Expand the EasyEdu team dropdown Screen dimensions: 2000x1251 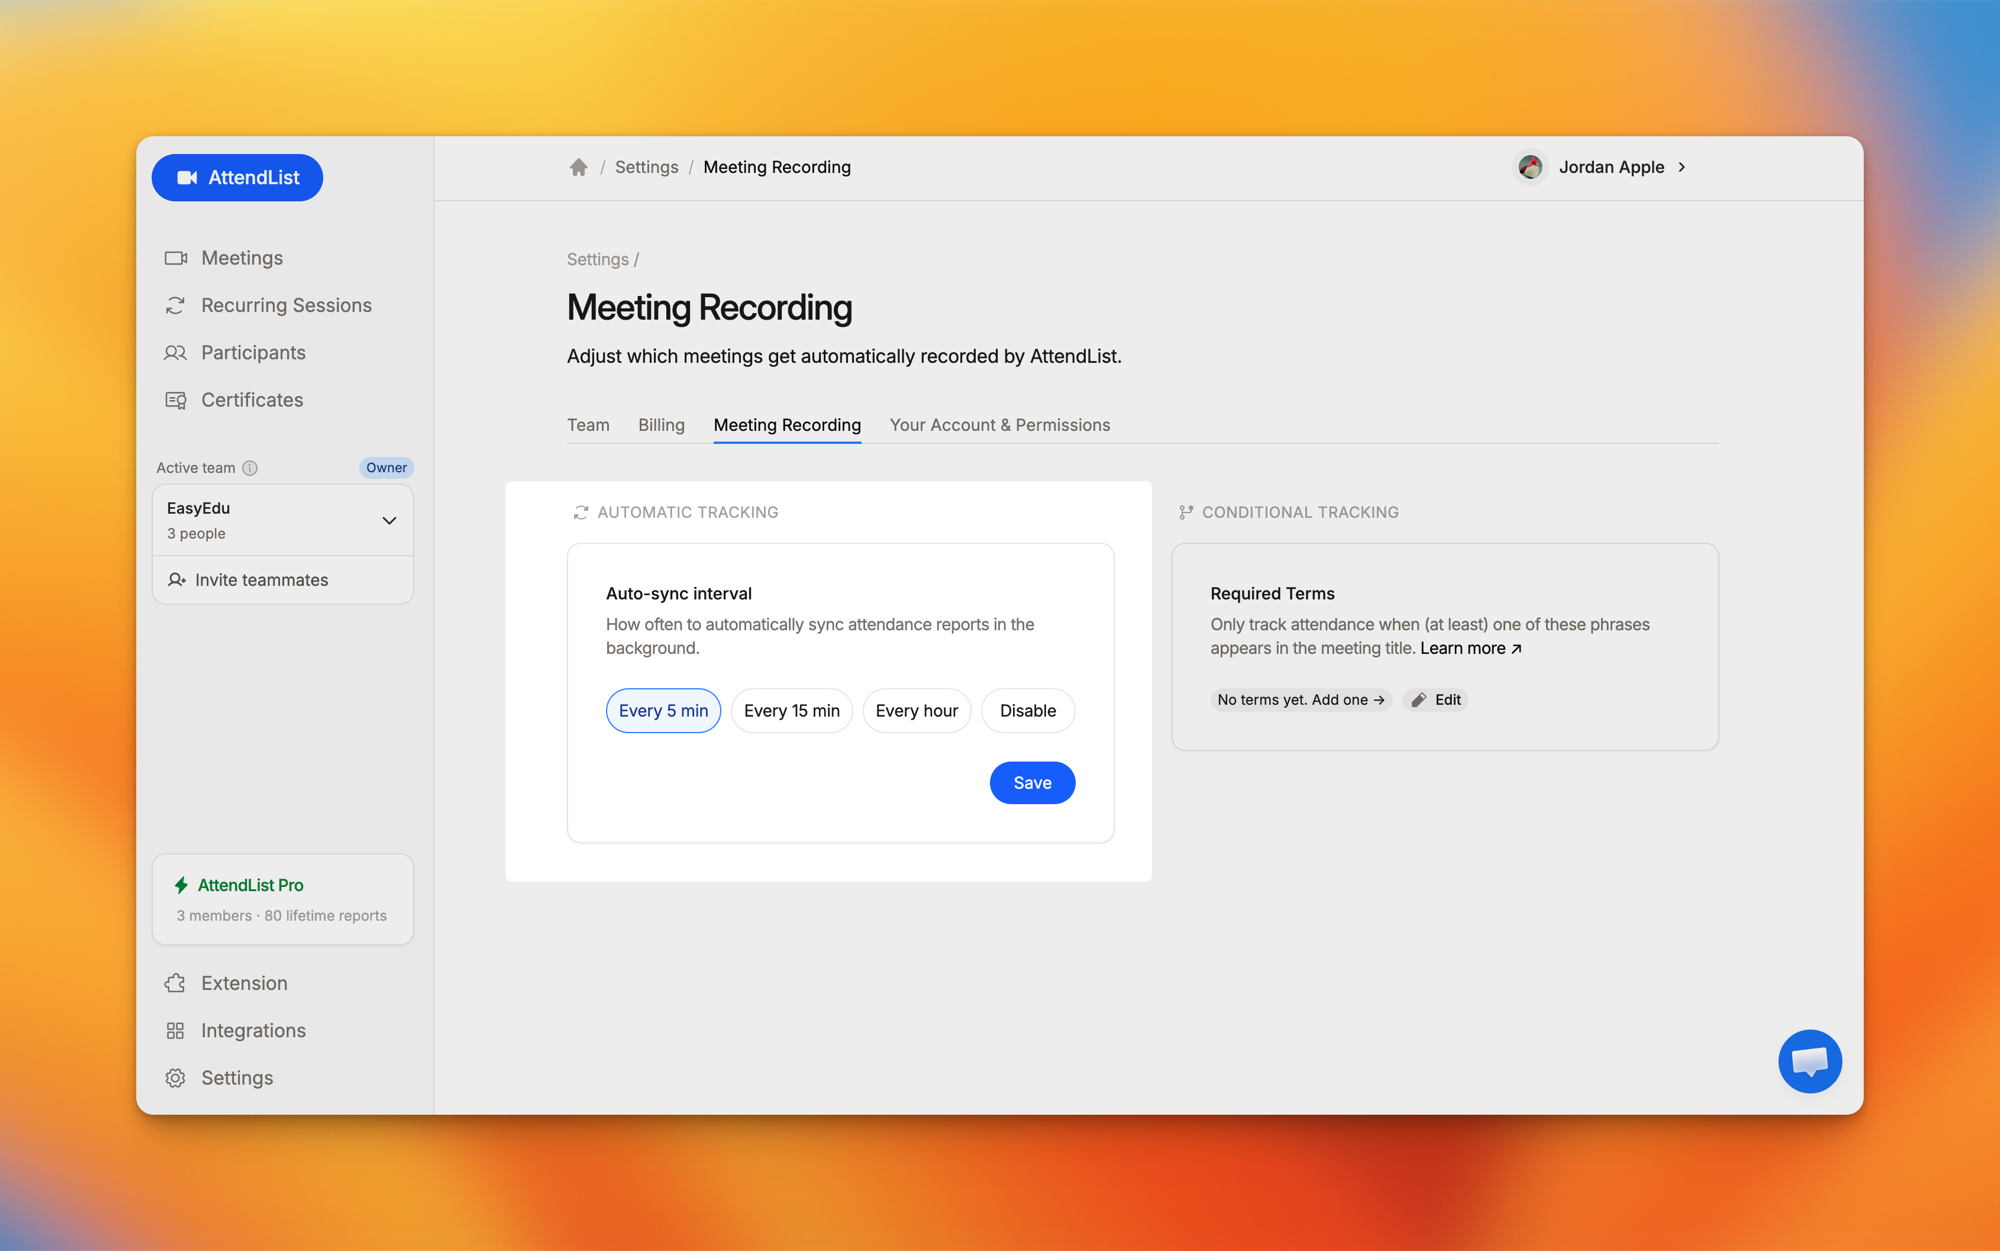(283, 520)
